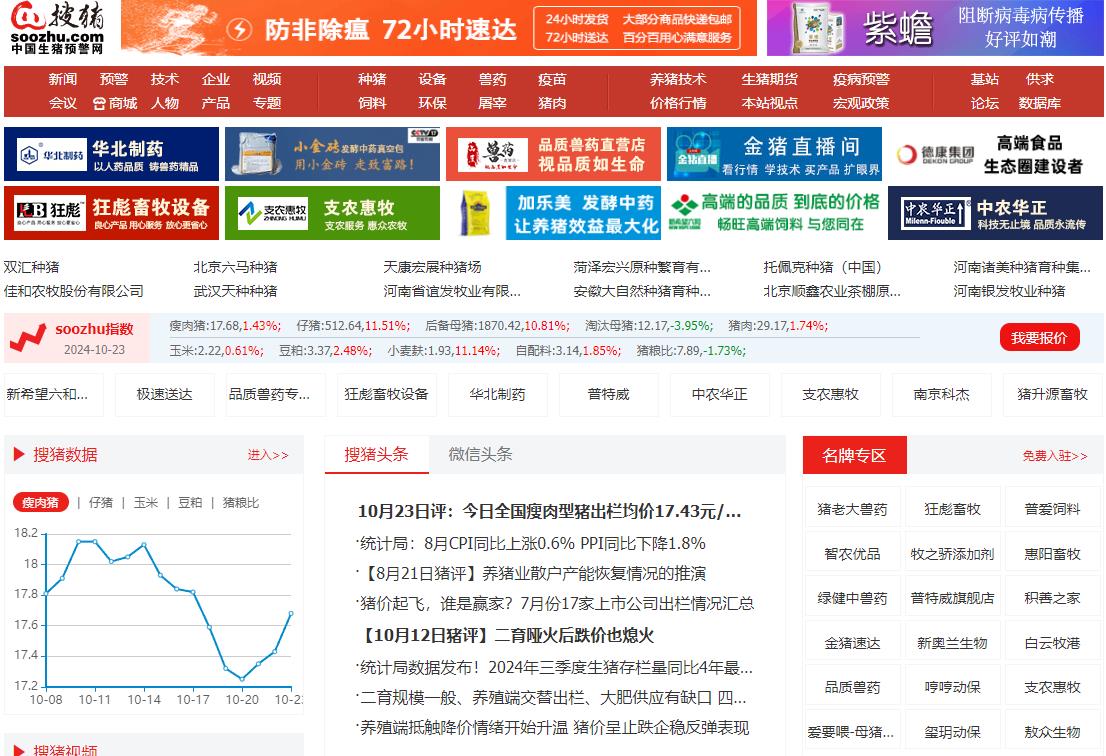Open the 北京六马种猪 link

[236, 267]
